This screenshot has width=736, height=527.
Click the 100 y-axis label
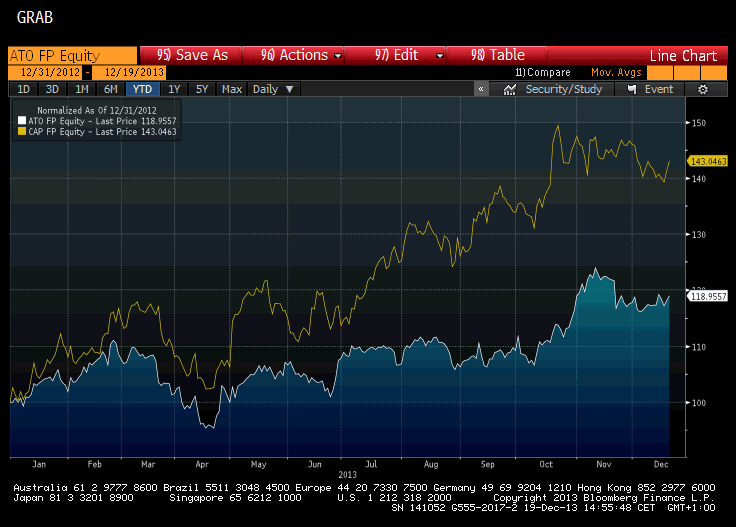coord(699,403)
